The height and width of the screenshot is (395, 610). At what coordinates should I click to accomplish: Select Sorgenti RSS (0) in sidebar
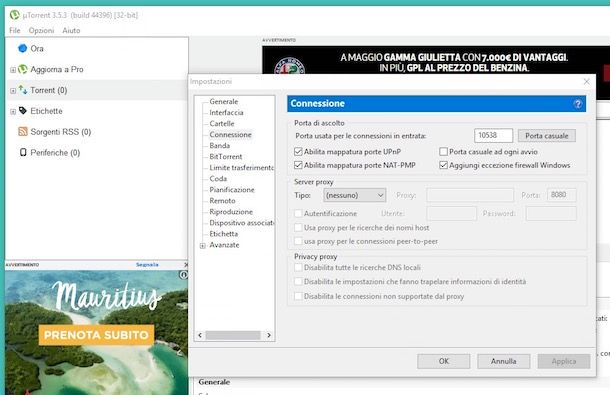tap(61, 132)
